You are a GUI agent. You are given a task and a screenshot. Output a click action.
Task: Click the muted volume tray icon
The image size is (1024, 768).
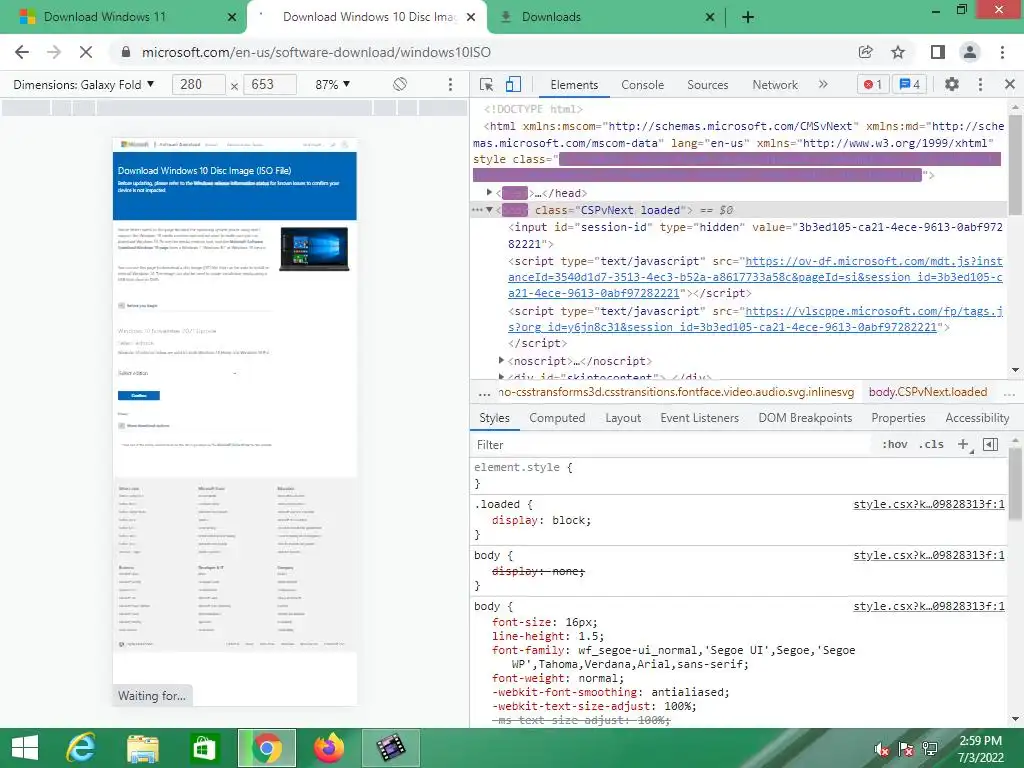point(881,749)
